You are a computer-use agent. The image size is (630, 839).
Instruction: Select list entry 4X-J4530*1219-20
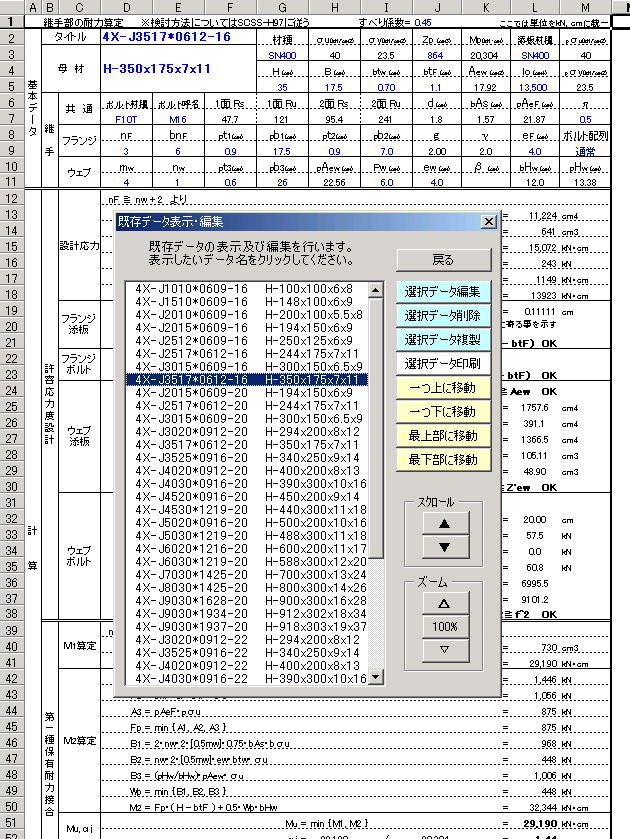click(x=247, y=510)
